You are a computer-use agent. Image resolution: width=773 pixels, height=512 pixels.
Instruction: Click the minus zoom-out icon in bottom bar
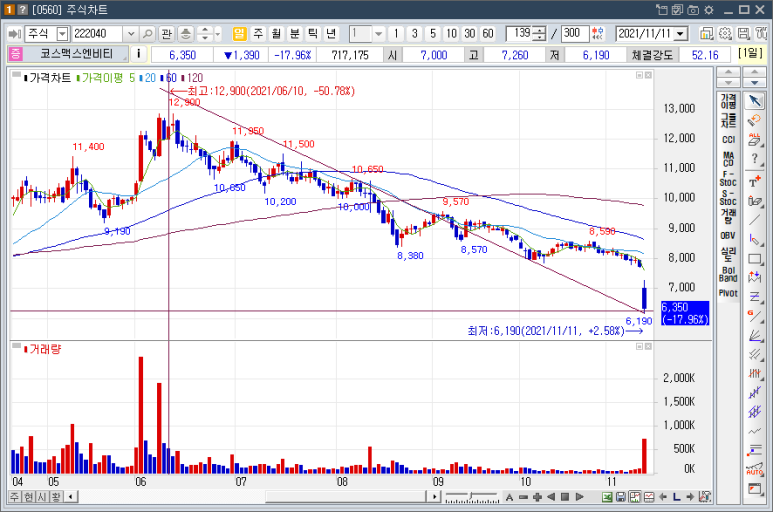pos(524,497)
